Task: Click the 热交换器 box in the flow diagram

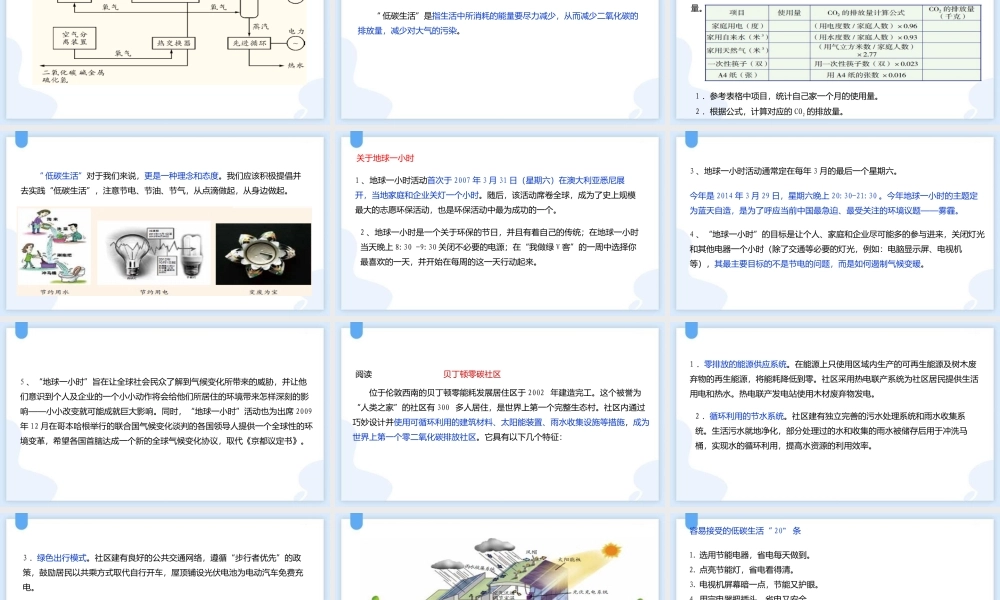Action: tap(173, 43)
